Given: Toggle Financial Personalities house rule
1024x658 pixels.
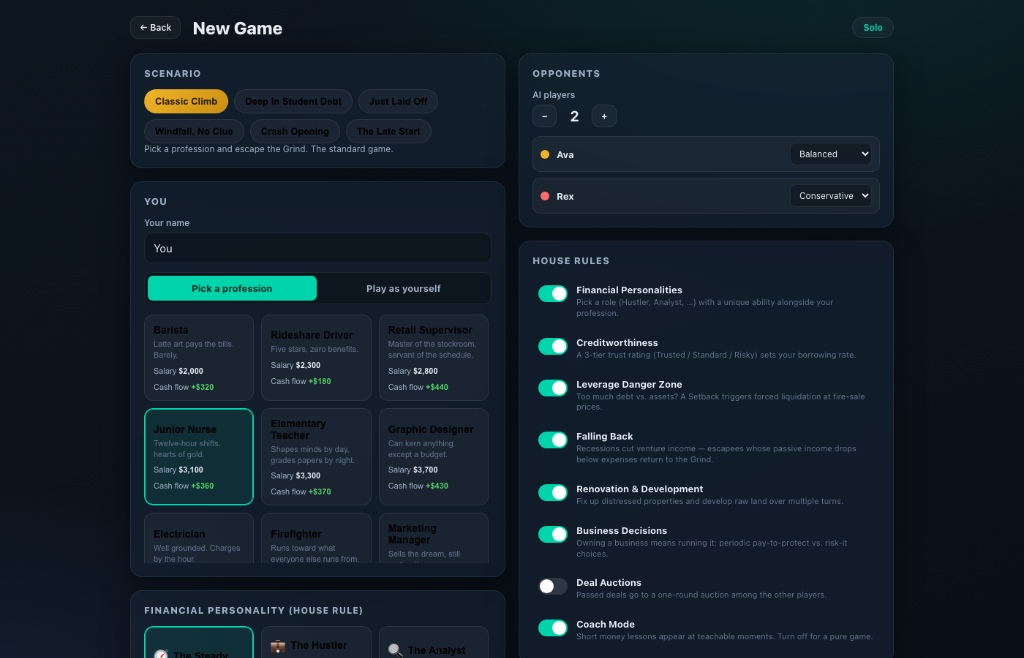Looking at the screenshot, I should (552, 294).
